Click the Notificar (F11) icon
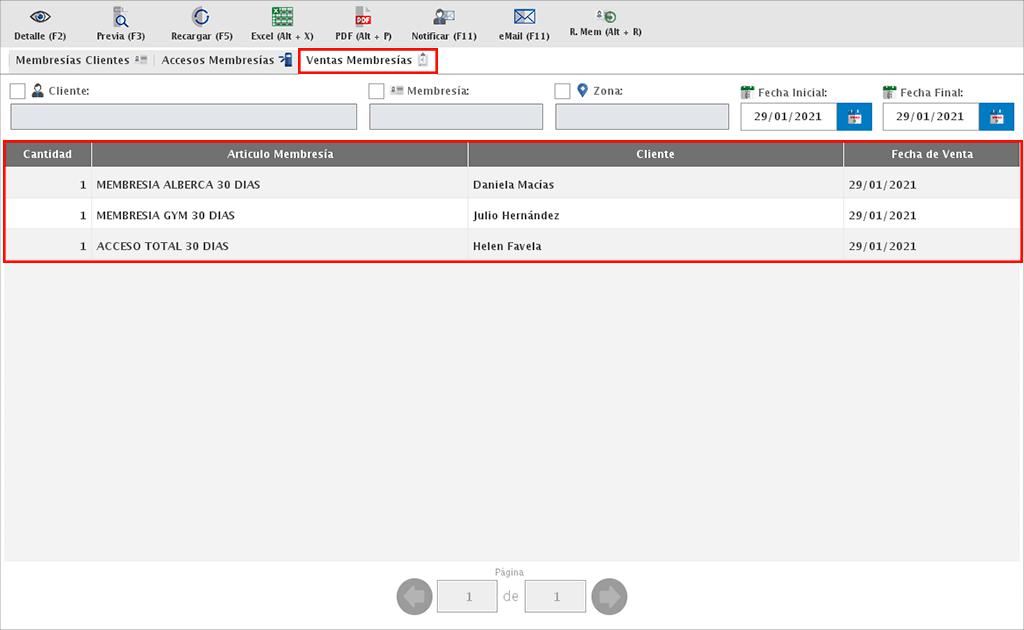This screenshot has width=1024, height=630. coord(444,17)
